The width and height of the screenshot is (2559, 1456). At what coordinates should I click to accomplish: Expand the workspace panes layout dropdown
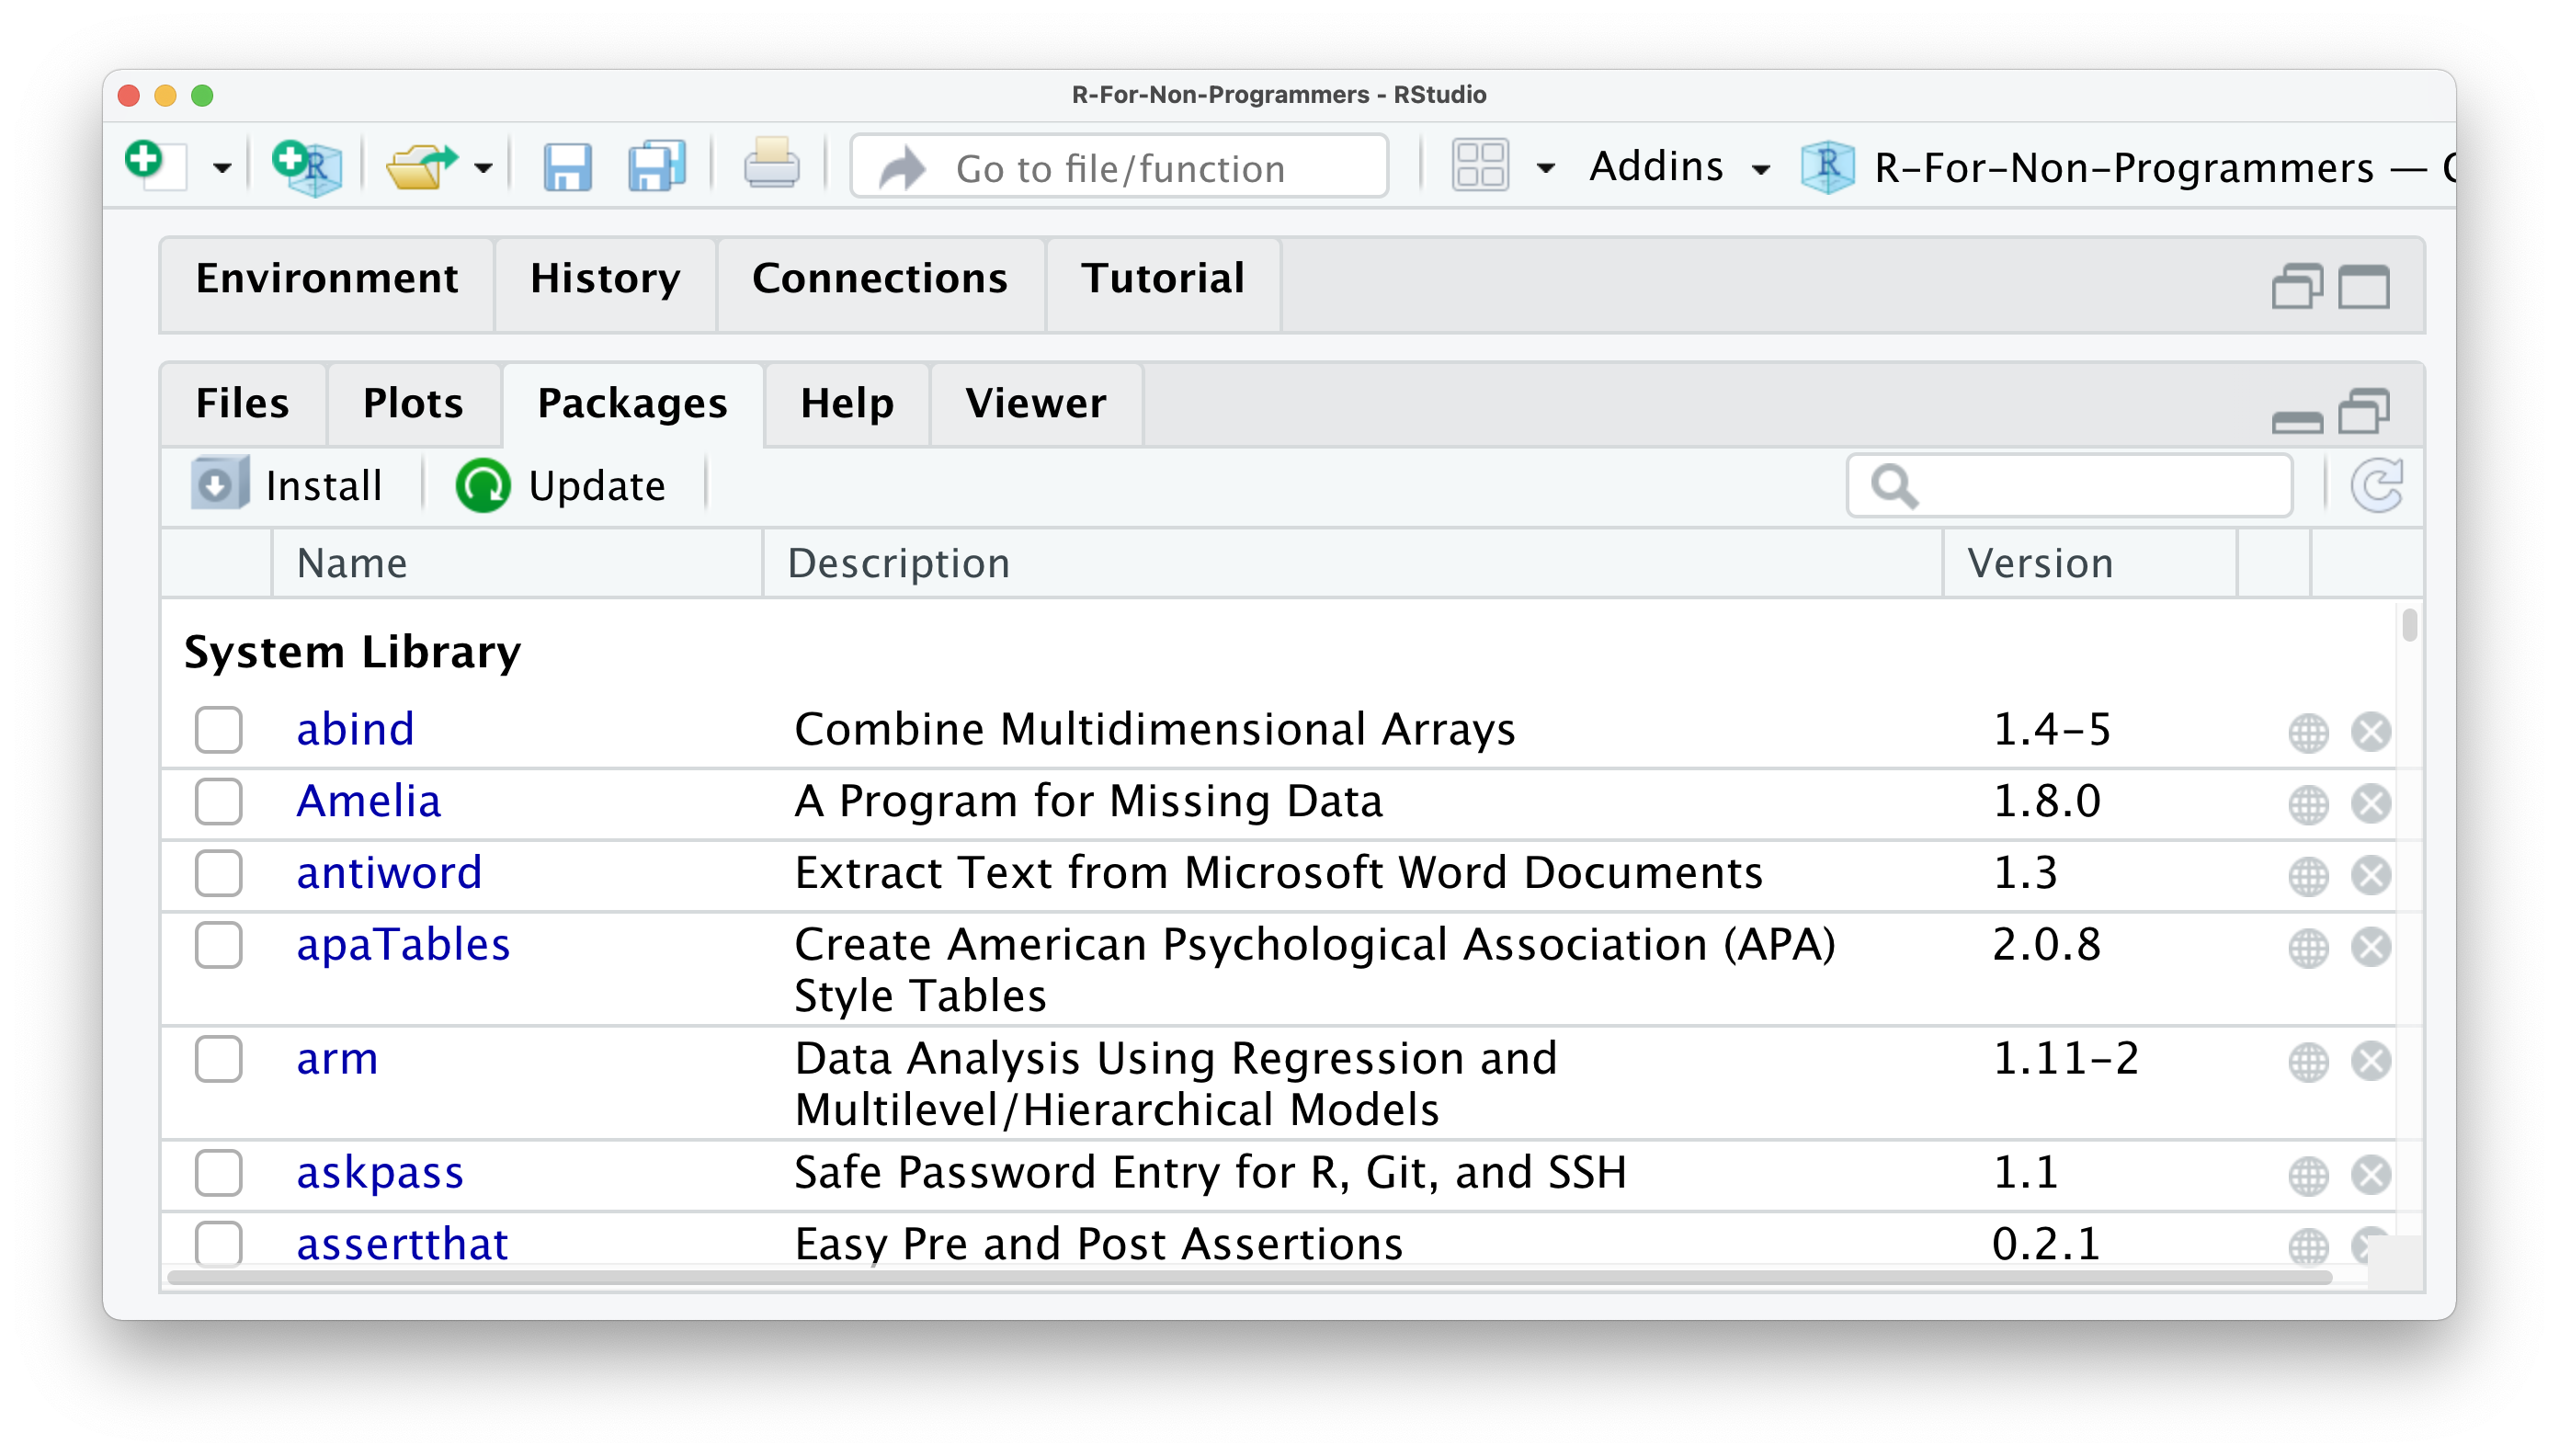click(1545, 168)
